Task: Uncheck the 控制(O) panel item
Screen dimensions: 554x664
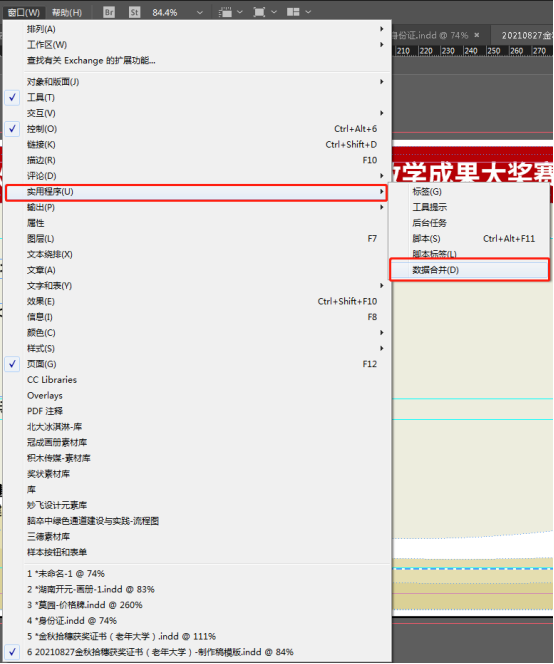Action: [x=197, y=129]
